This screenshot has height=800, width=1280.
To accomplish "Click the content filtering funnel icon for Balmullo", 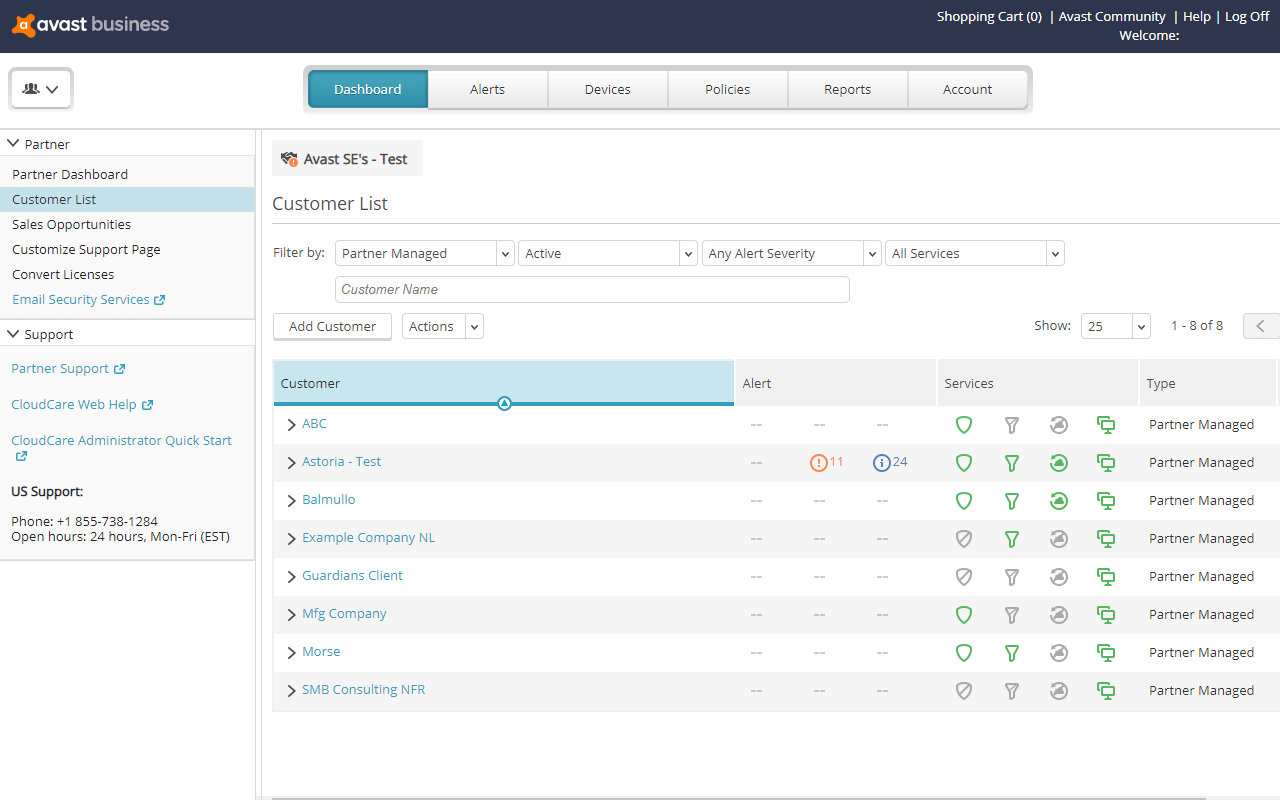I will (1011, 500).
